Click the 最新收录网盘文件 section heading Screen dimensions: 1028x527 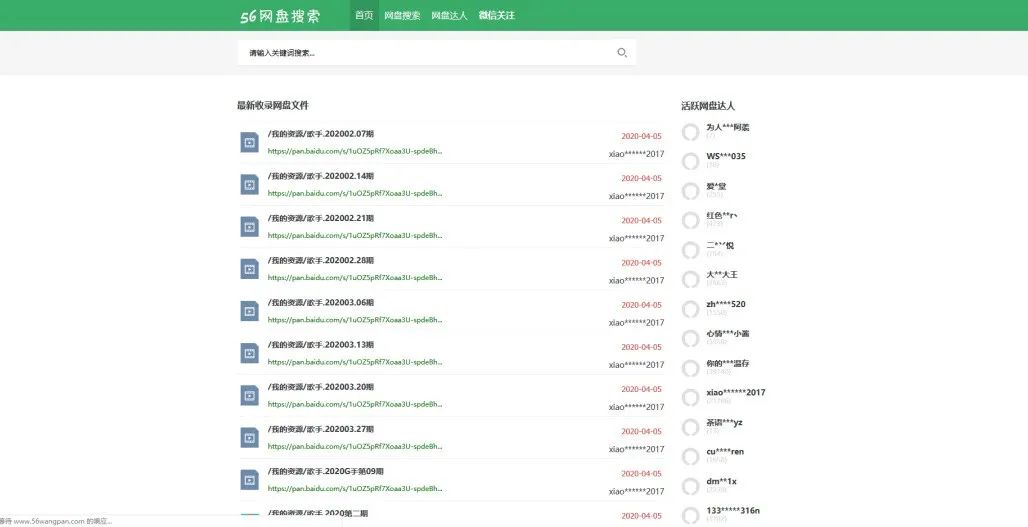tap(273, 105)
